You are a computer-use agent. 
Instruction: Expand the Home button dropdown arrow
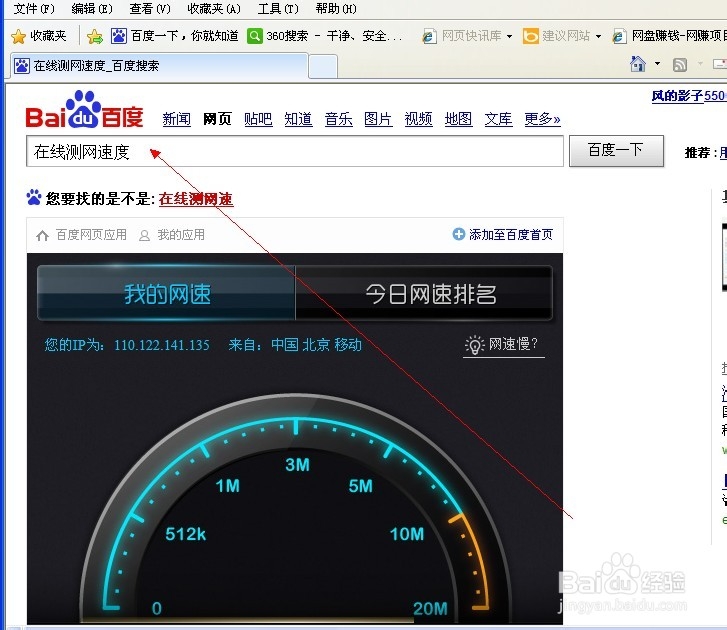657,64
